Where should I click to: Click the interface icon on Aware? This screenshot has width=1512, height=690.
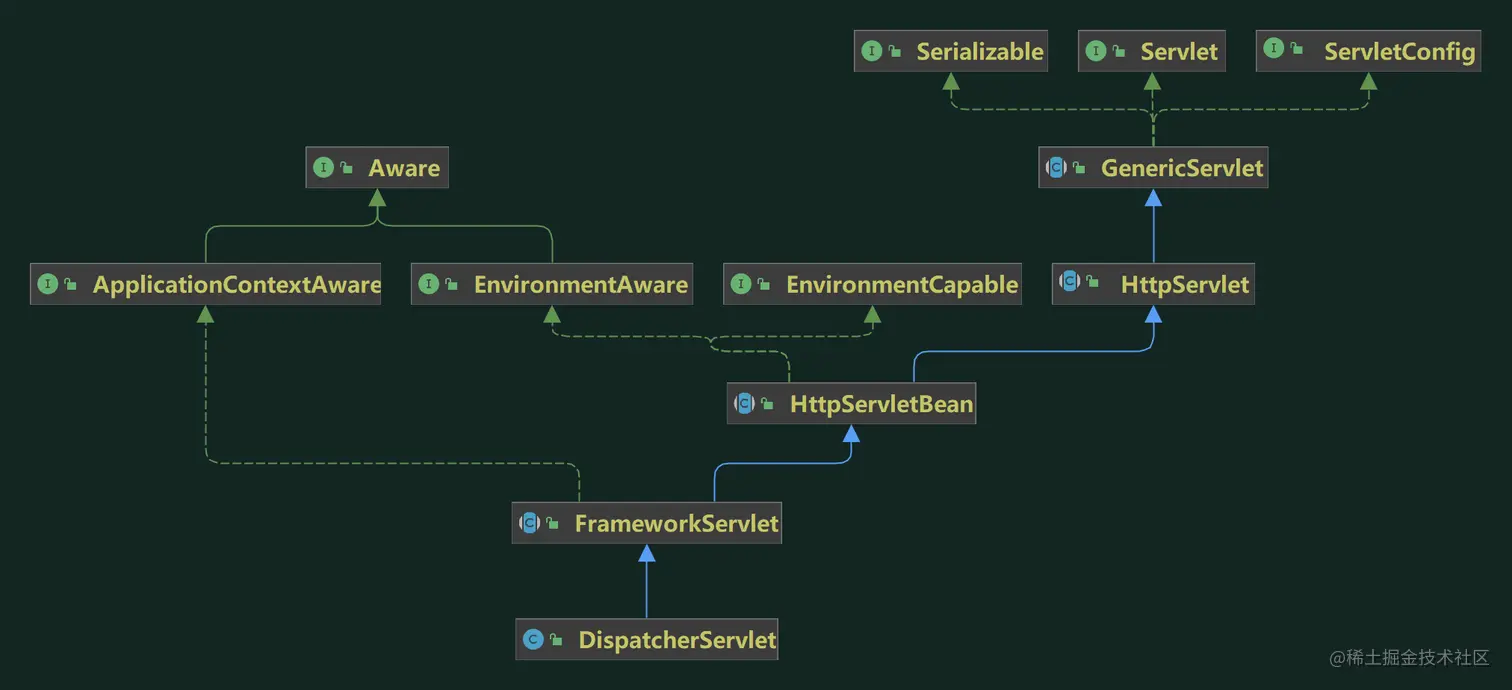click(x=323, y=168)
